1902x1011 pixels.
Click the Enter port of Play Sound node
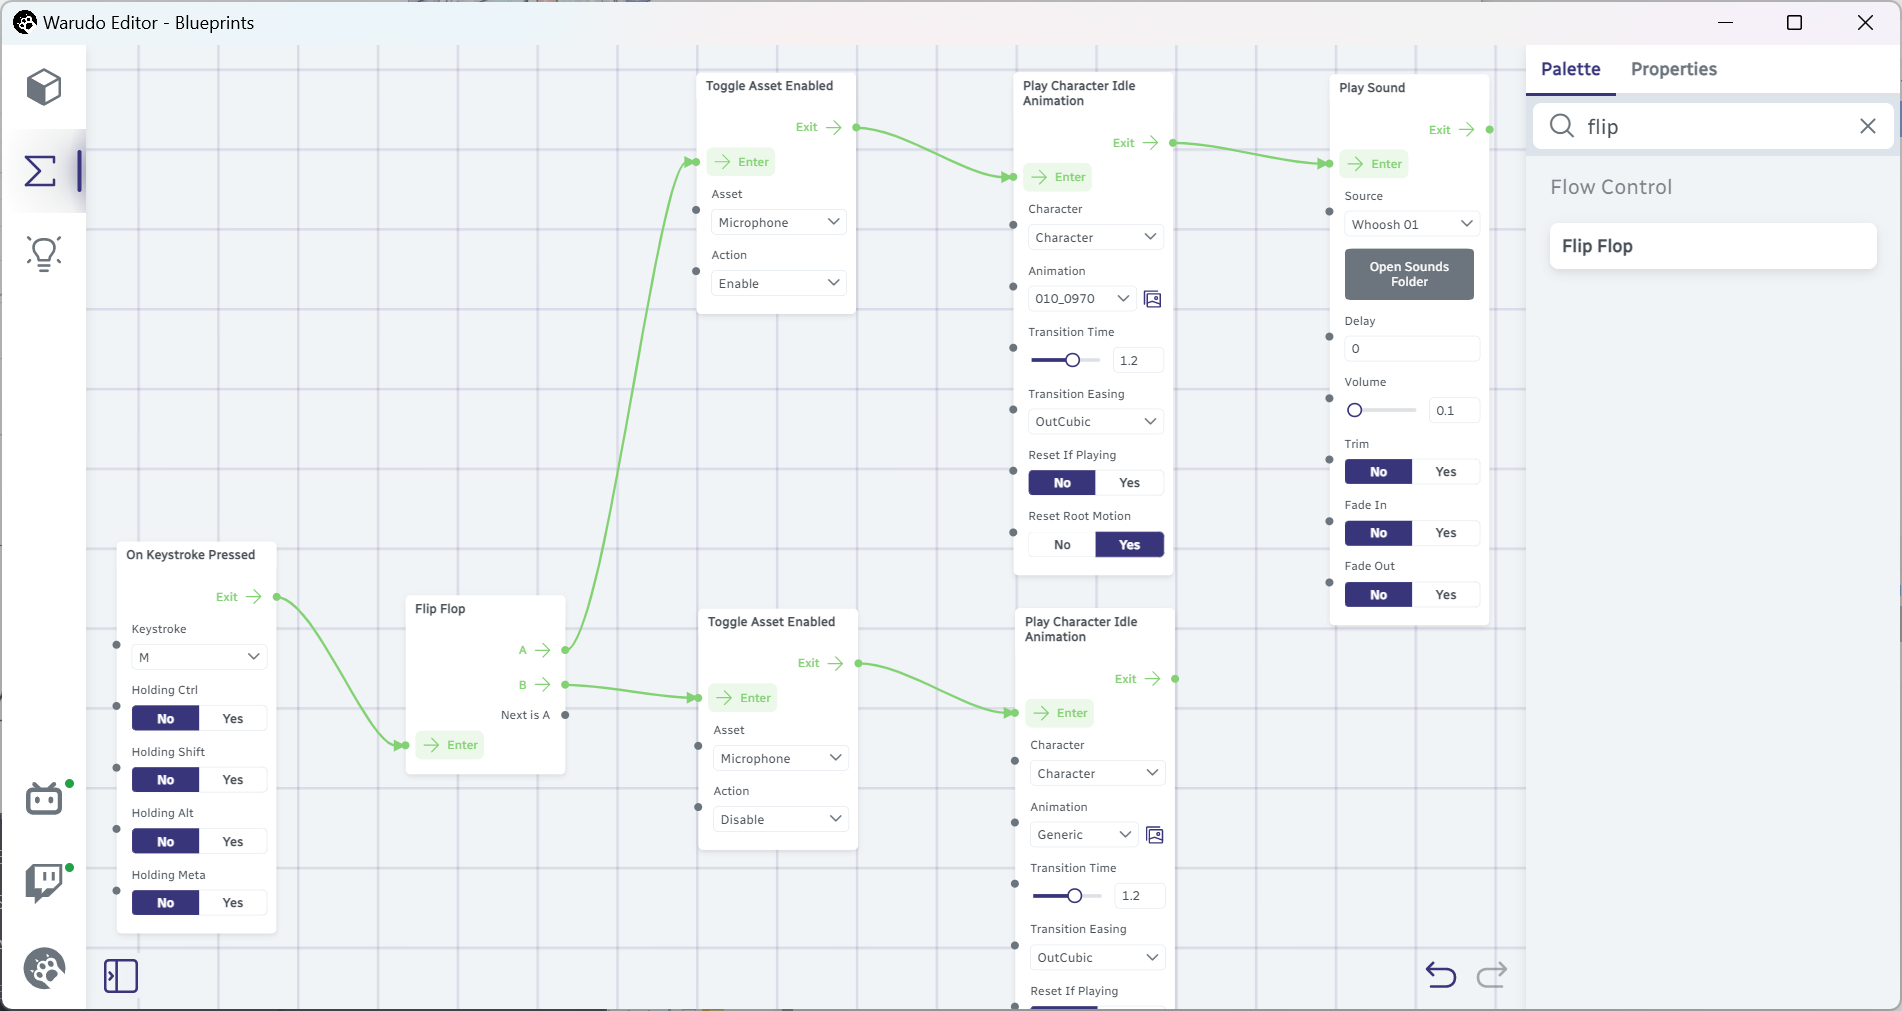tap(1374, 164)
